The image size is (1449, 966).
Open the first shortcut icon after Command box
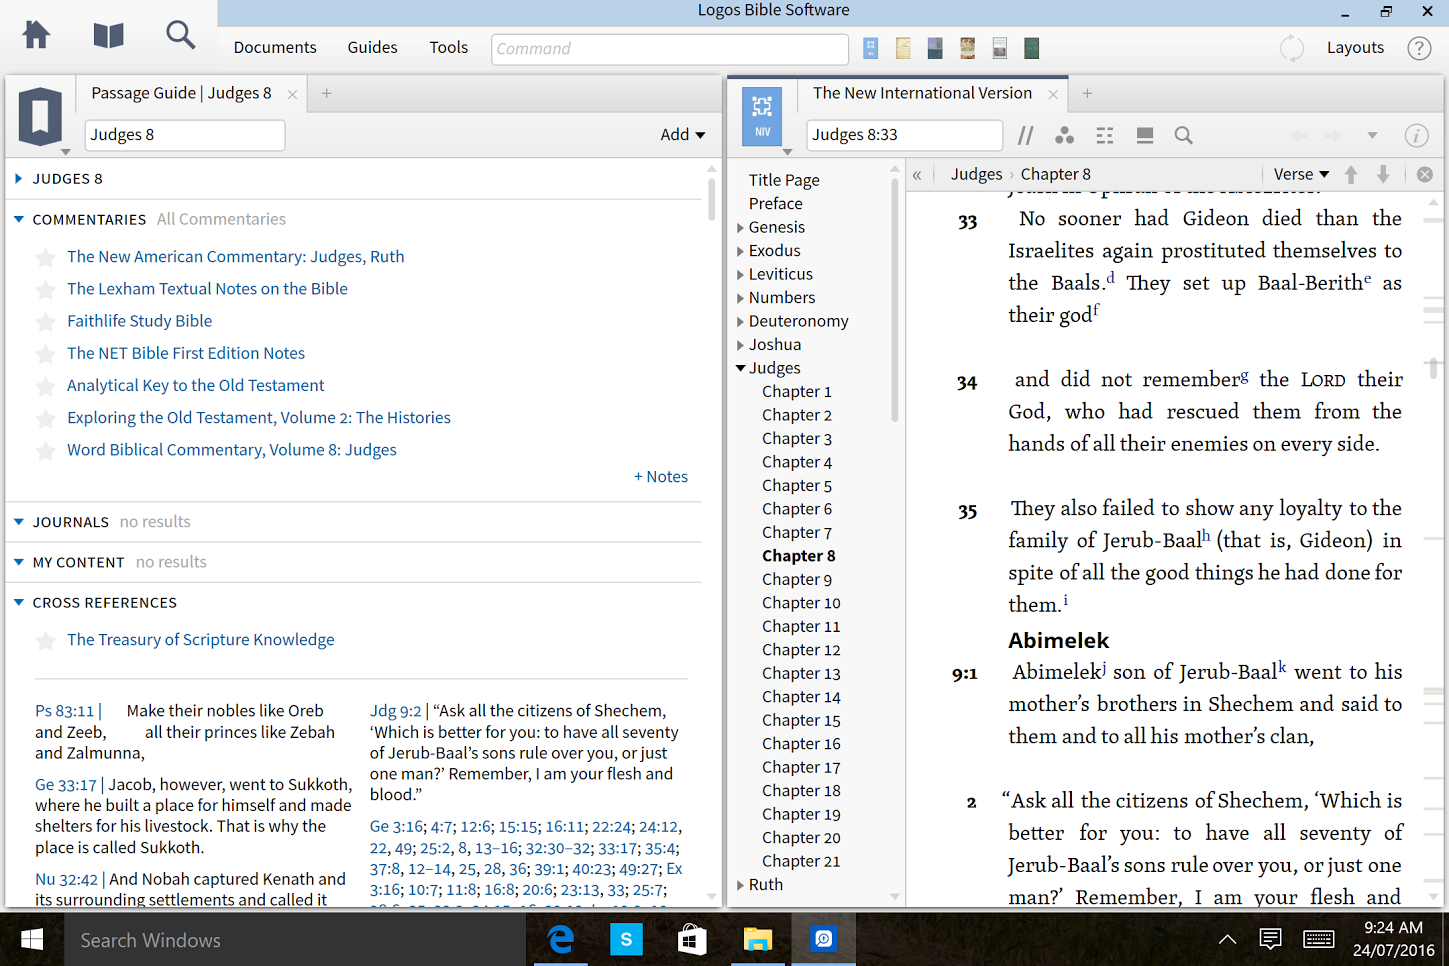coord(871,48)
